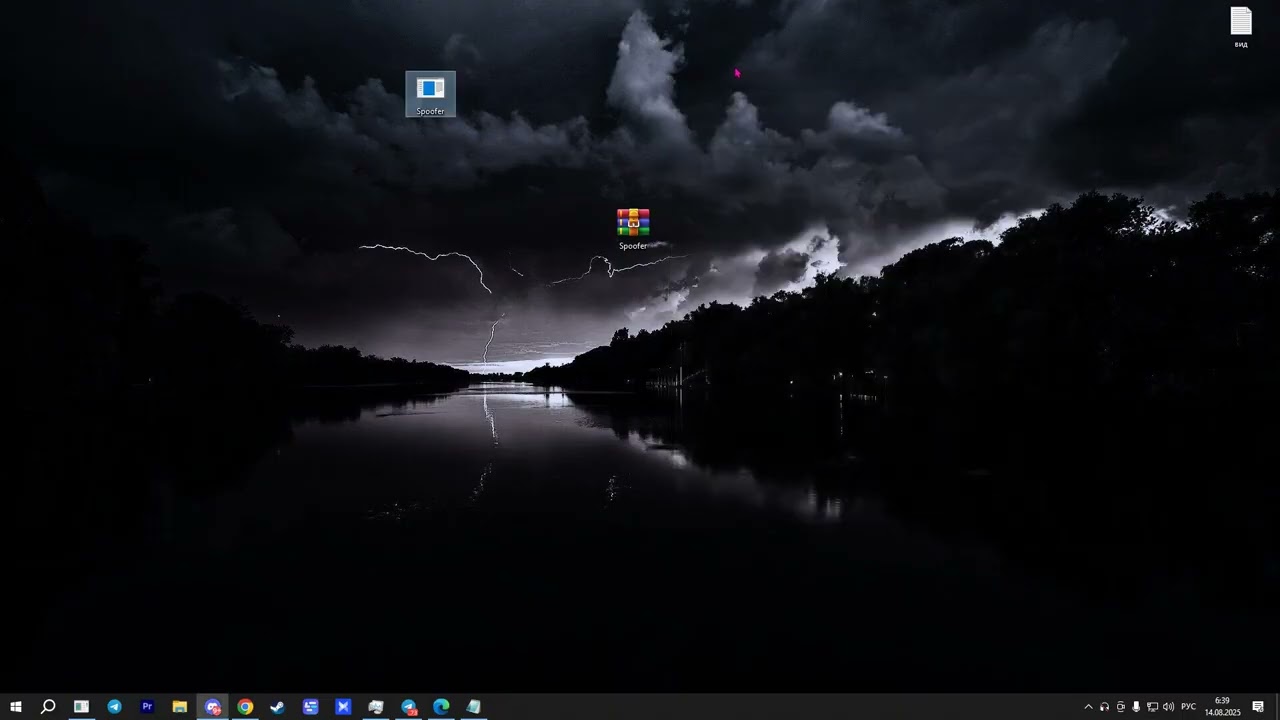
Task: Open second Telegram icon with red badge
Action: click(408, 707)
